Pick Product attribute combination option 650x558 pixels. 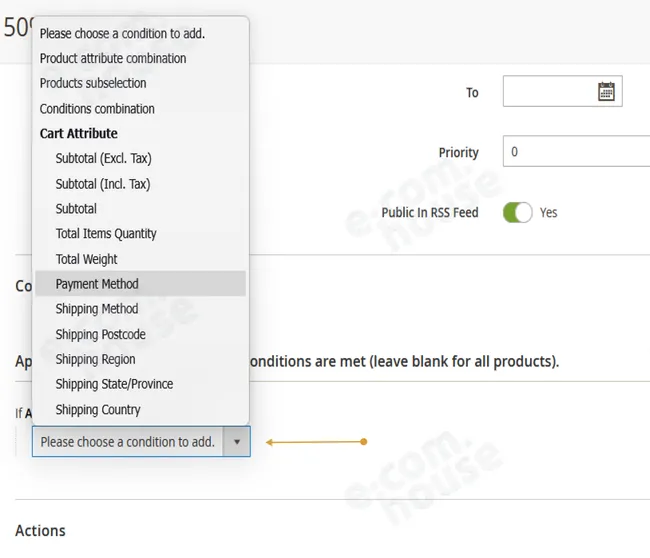(x=141, y=58)
